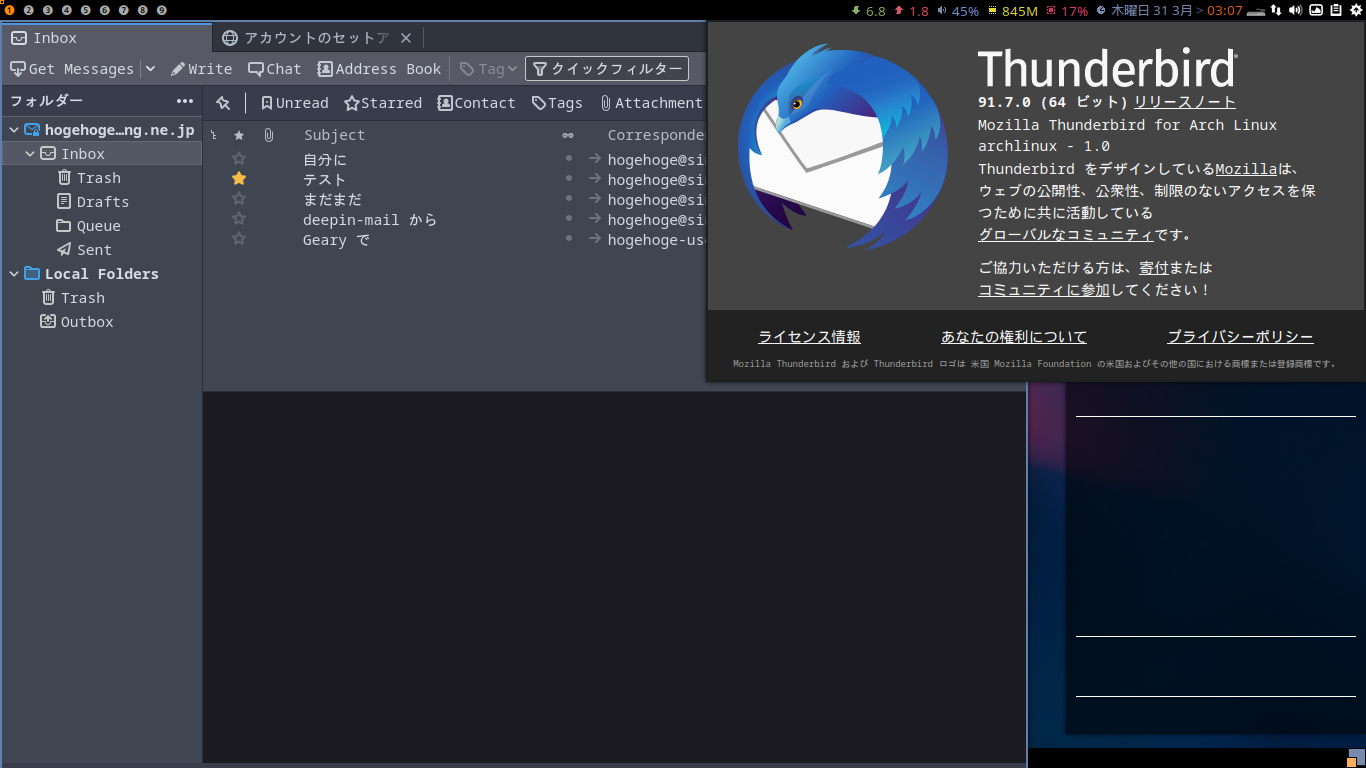
Task: Open the 寄付 donation link
Action: (1153, 268)
